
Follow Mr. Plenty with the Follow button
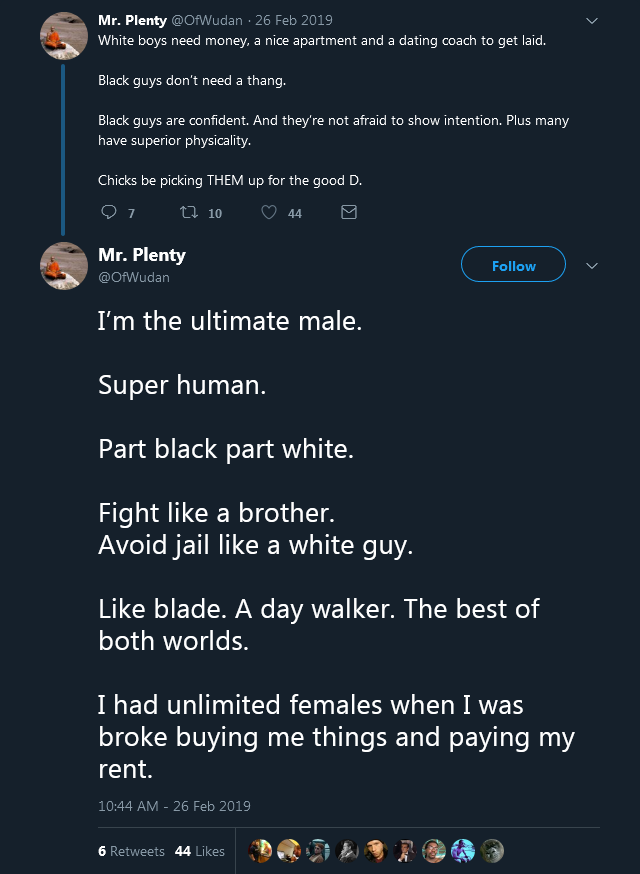click(513, 266)
